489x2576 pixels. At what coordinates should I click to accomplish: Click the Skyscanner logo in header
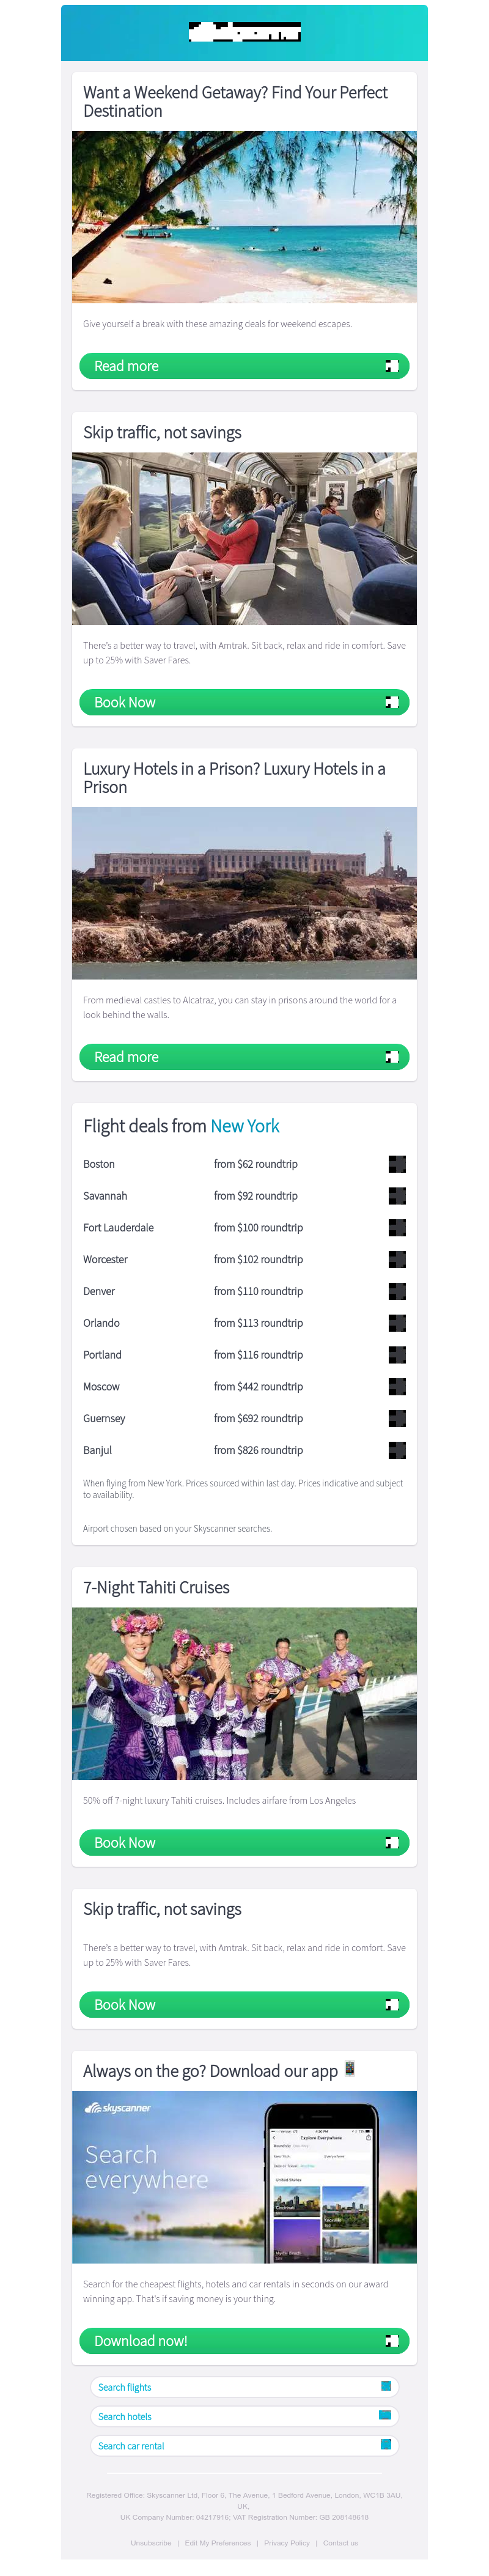pos(244,32)
